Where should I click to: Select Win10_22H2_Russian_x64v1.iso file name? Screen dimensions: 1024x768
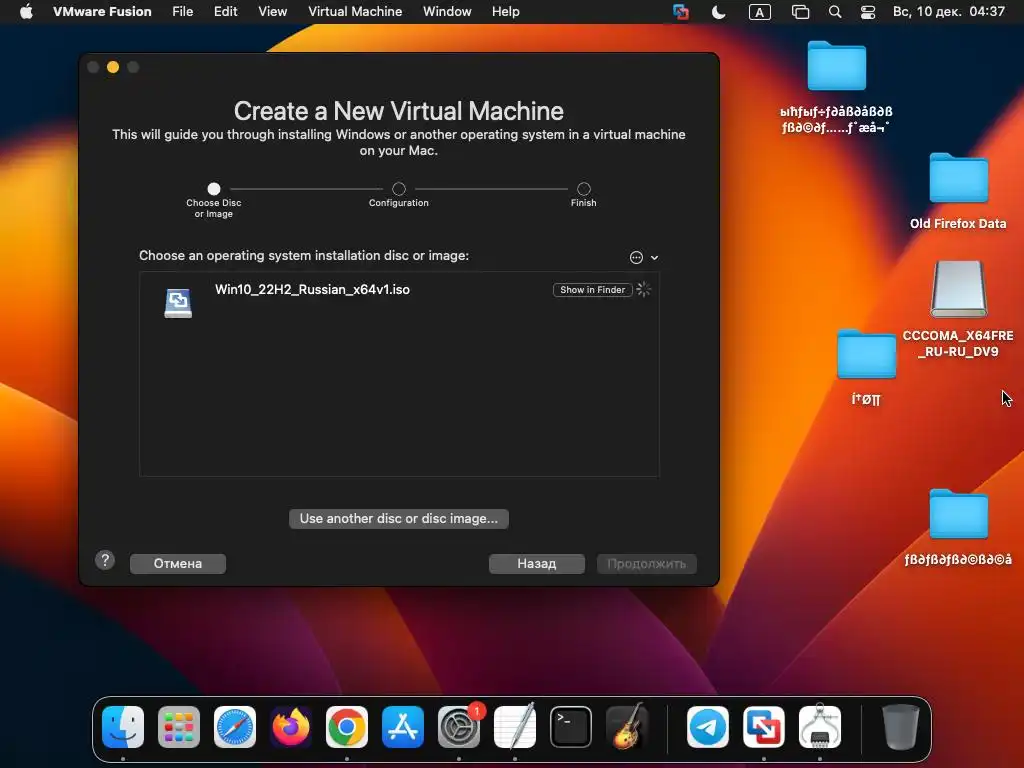(x=312, y=289)
